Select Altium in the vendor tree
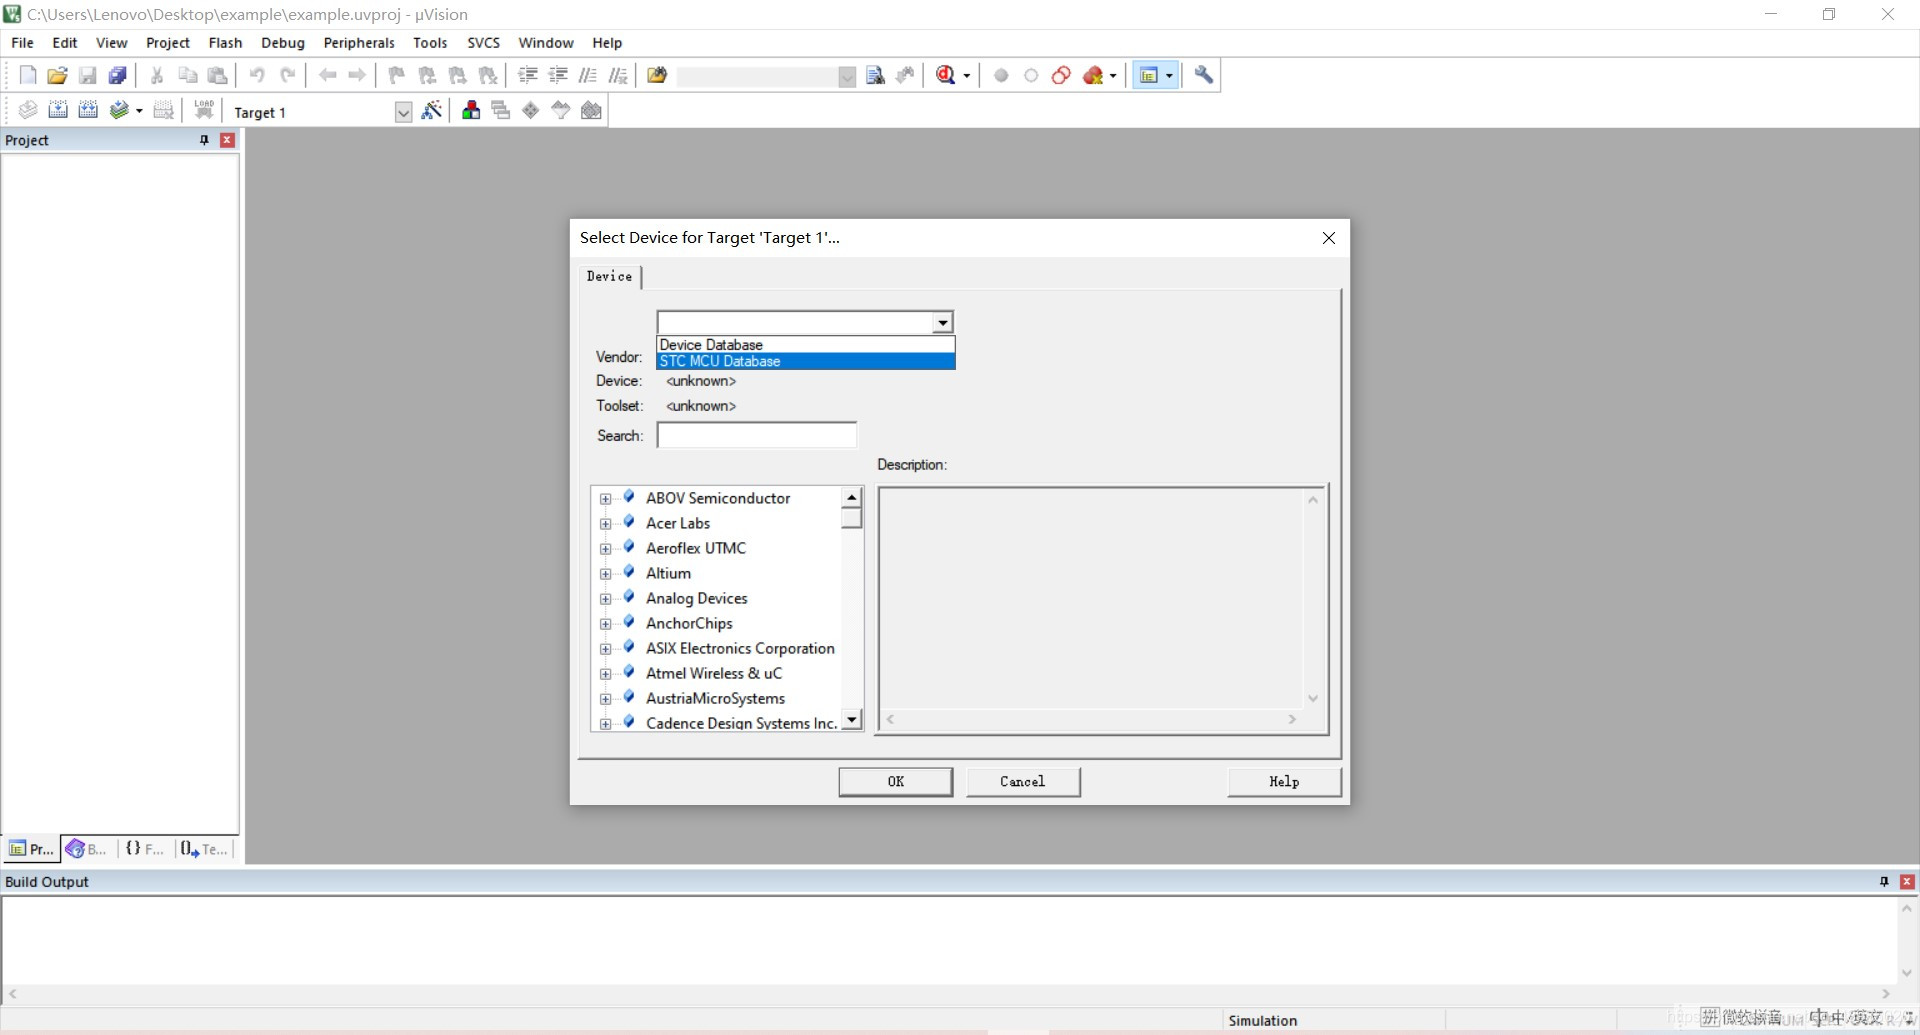 (668, 573)
